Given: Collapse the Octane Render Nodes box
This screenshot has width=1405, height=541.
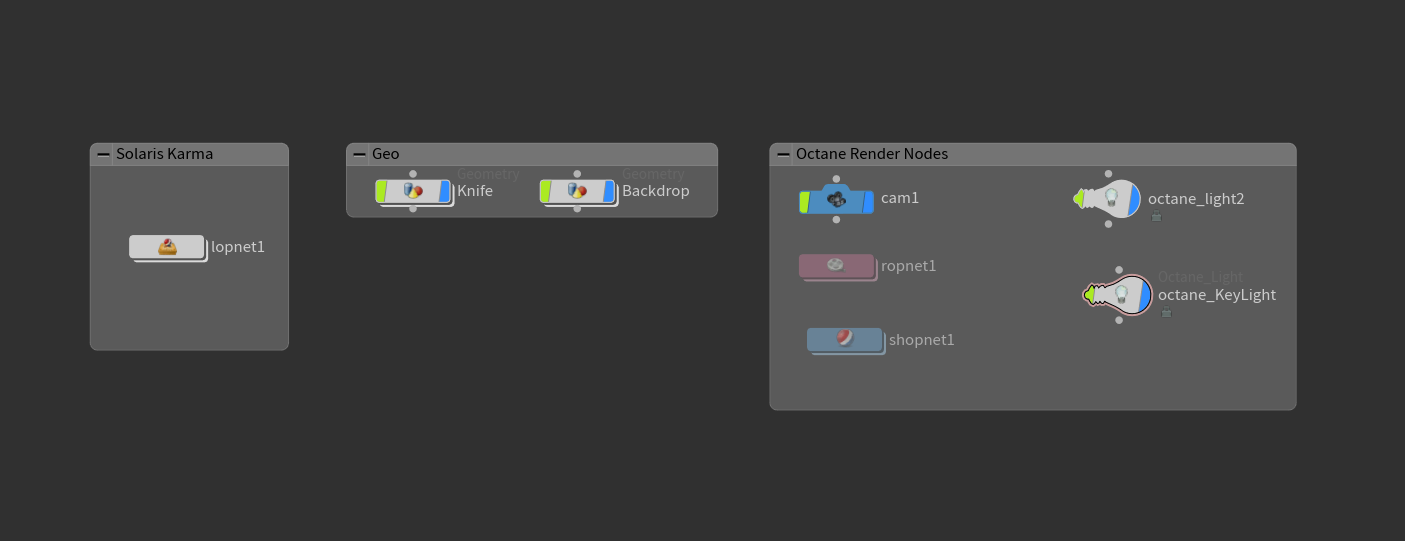Looking at the screenshot, I should click(783, 154).
